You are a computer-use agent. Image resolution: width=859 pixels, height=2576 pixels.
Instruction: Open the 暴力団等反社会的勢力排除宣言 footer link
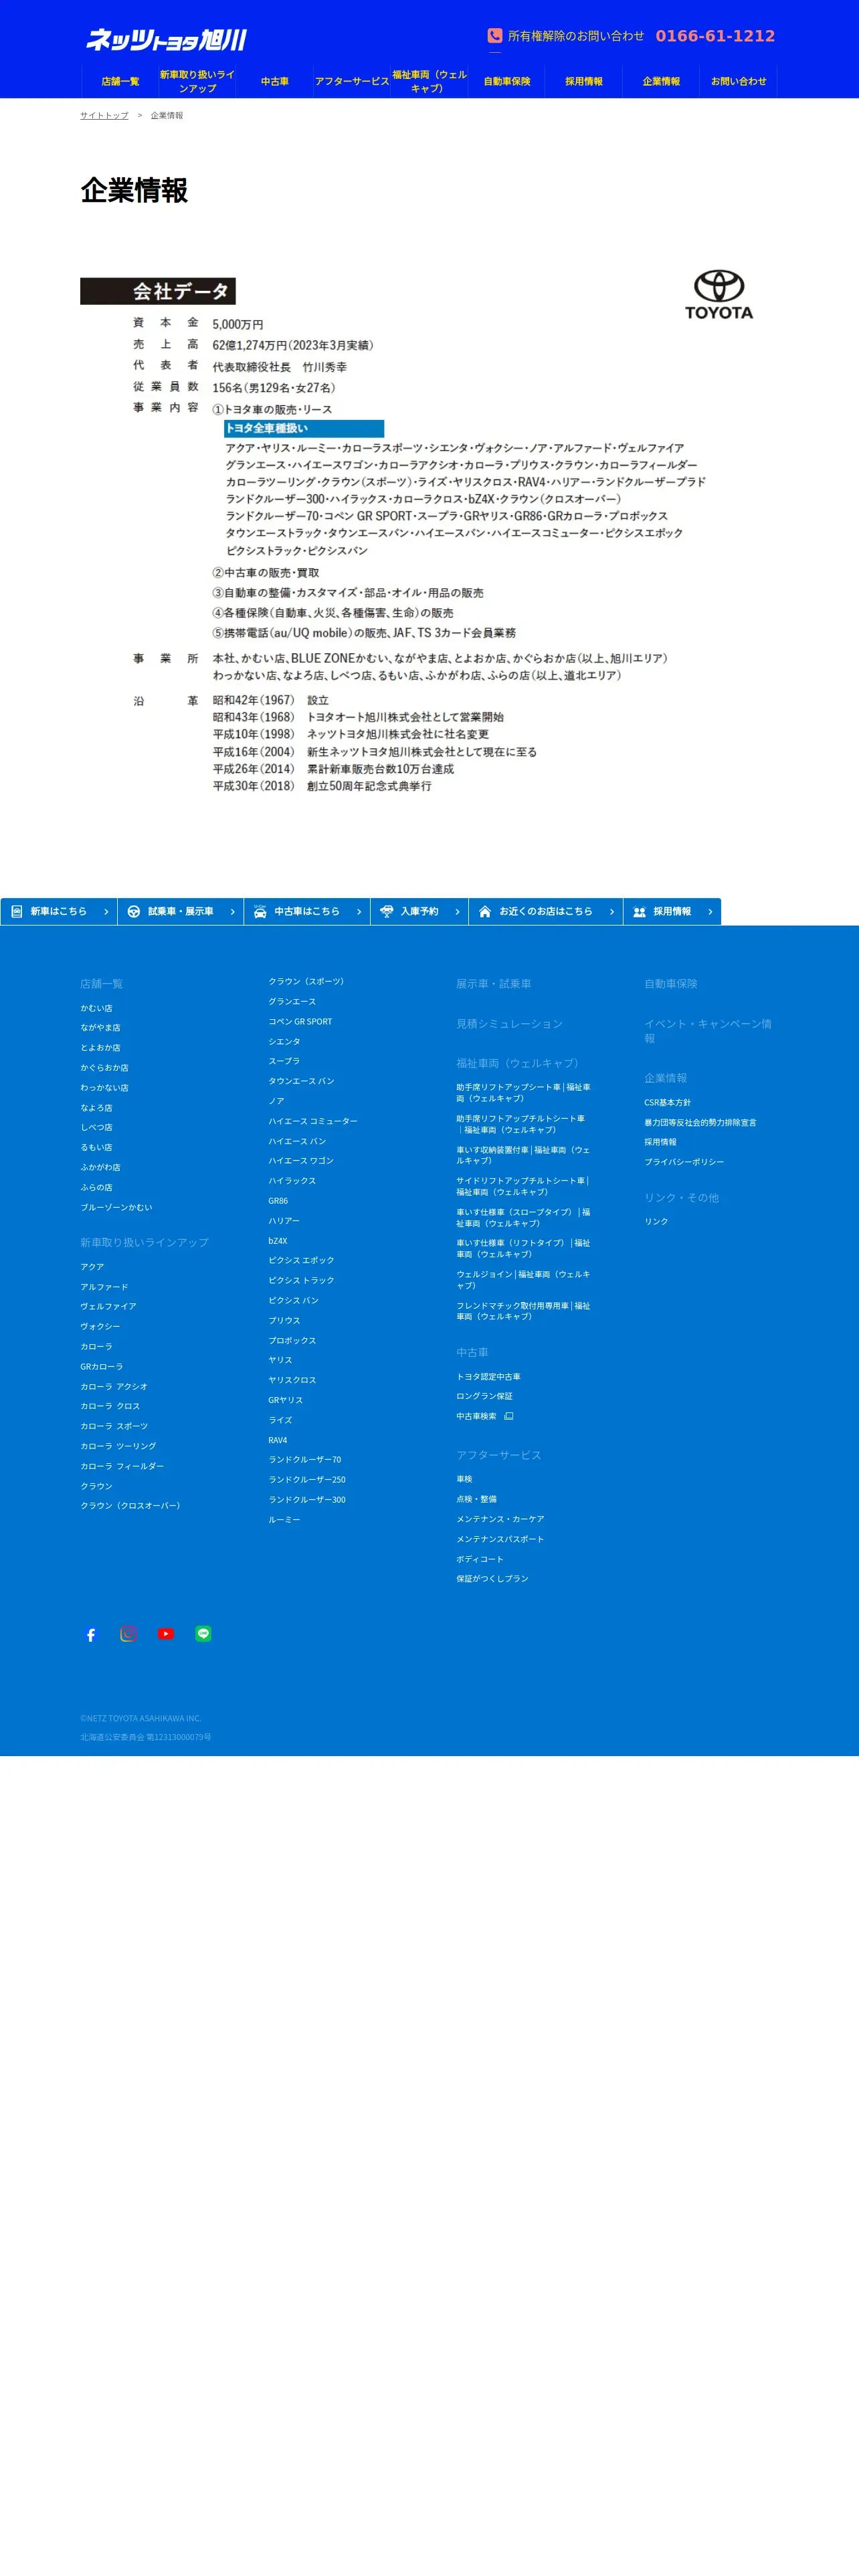click(x=701, y=1123)
